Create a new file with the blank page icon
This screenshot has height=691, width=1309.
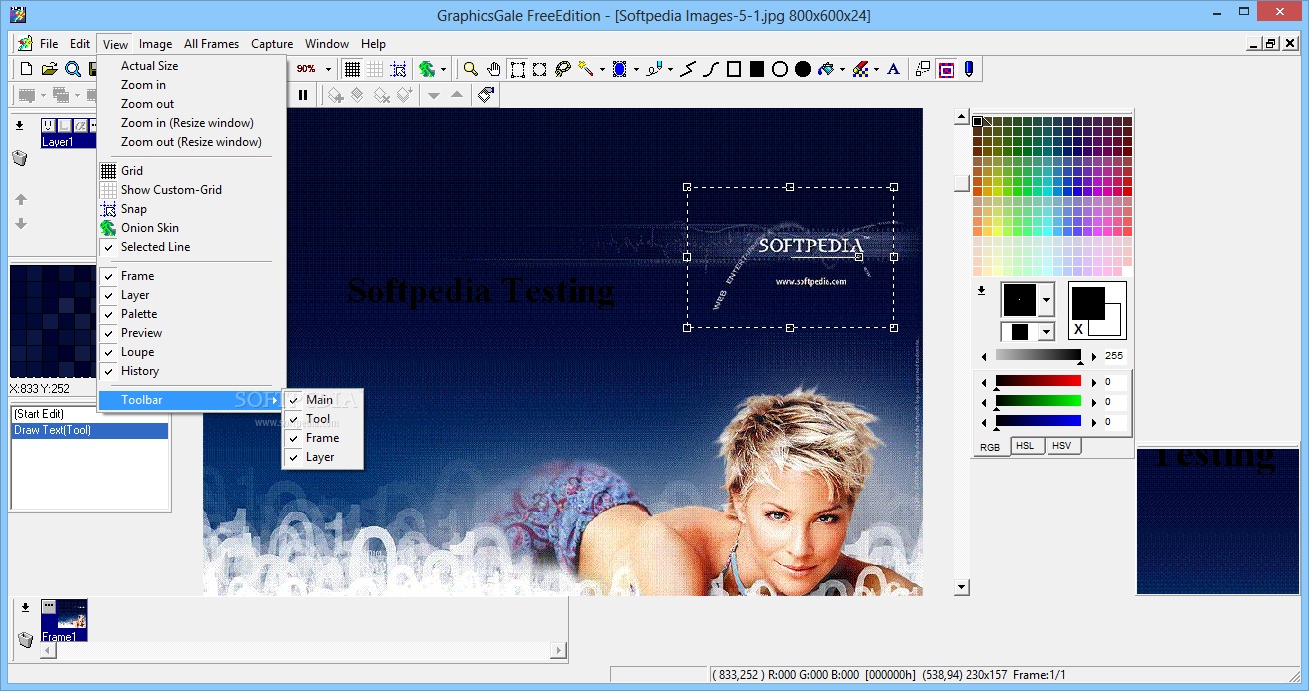(x=27, y=69)
